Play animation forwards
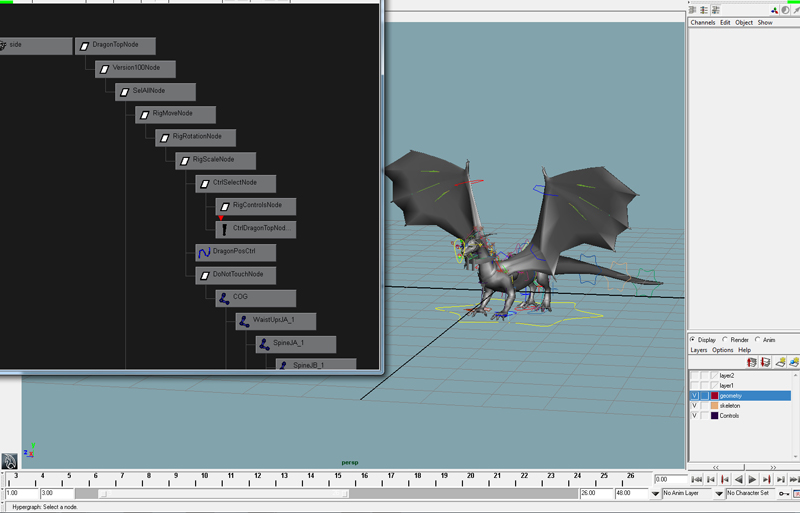This screenshot has height=513, width=800. point(752,480)
